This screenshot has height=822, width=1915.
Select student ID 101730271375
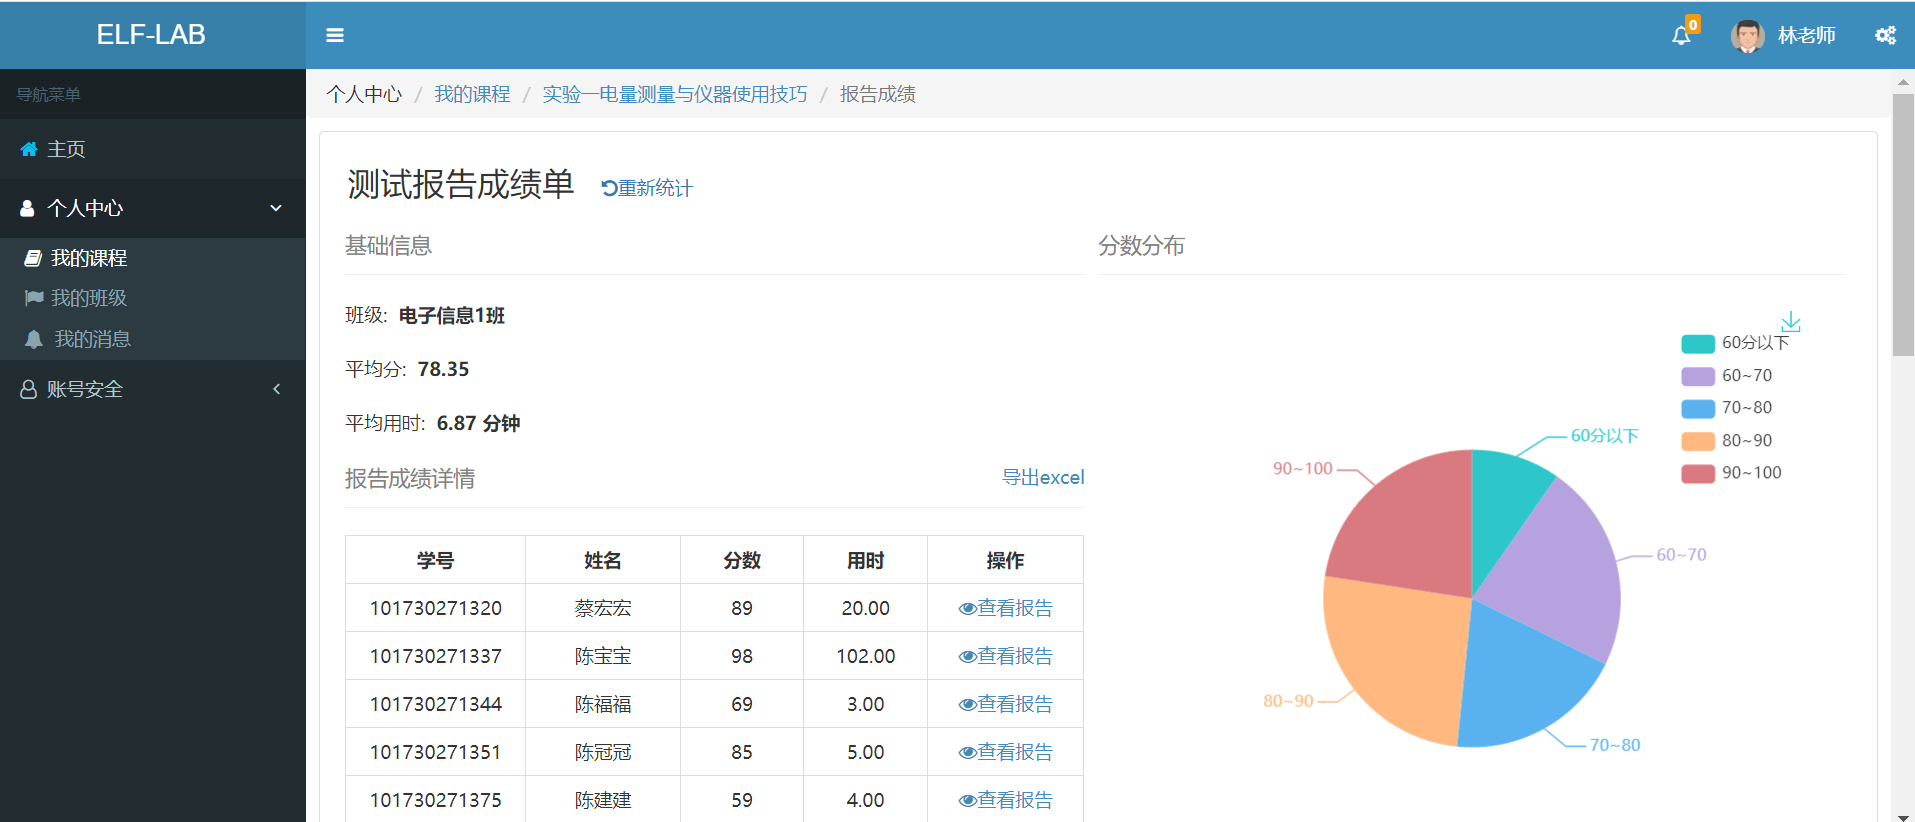click(x=436, y=800)
